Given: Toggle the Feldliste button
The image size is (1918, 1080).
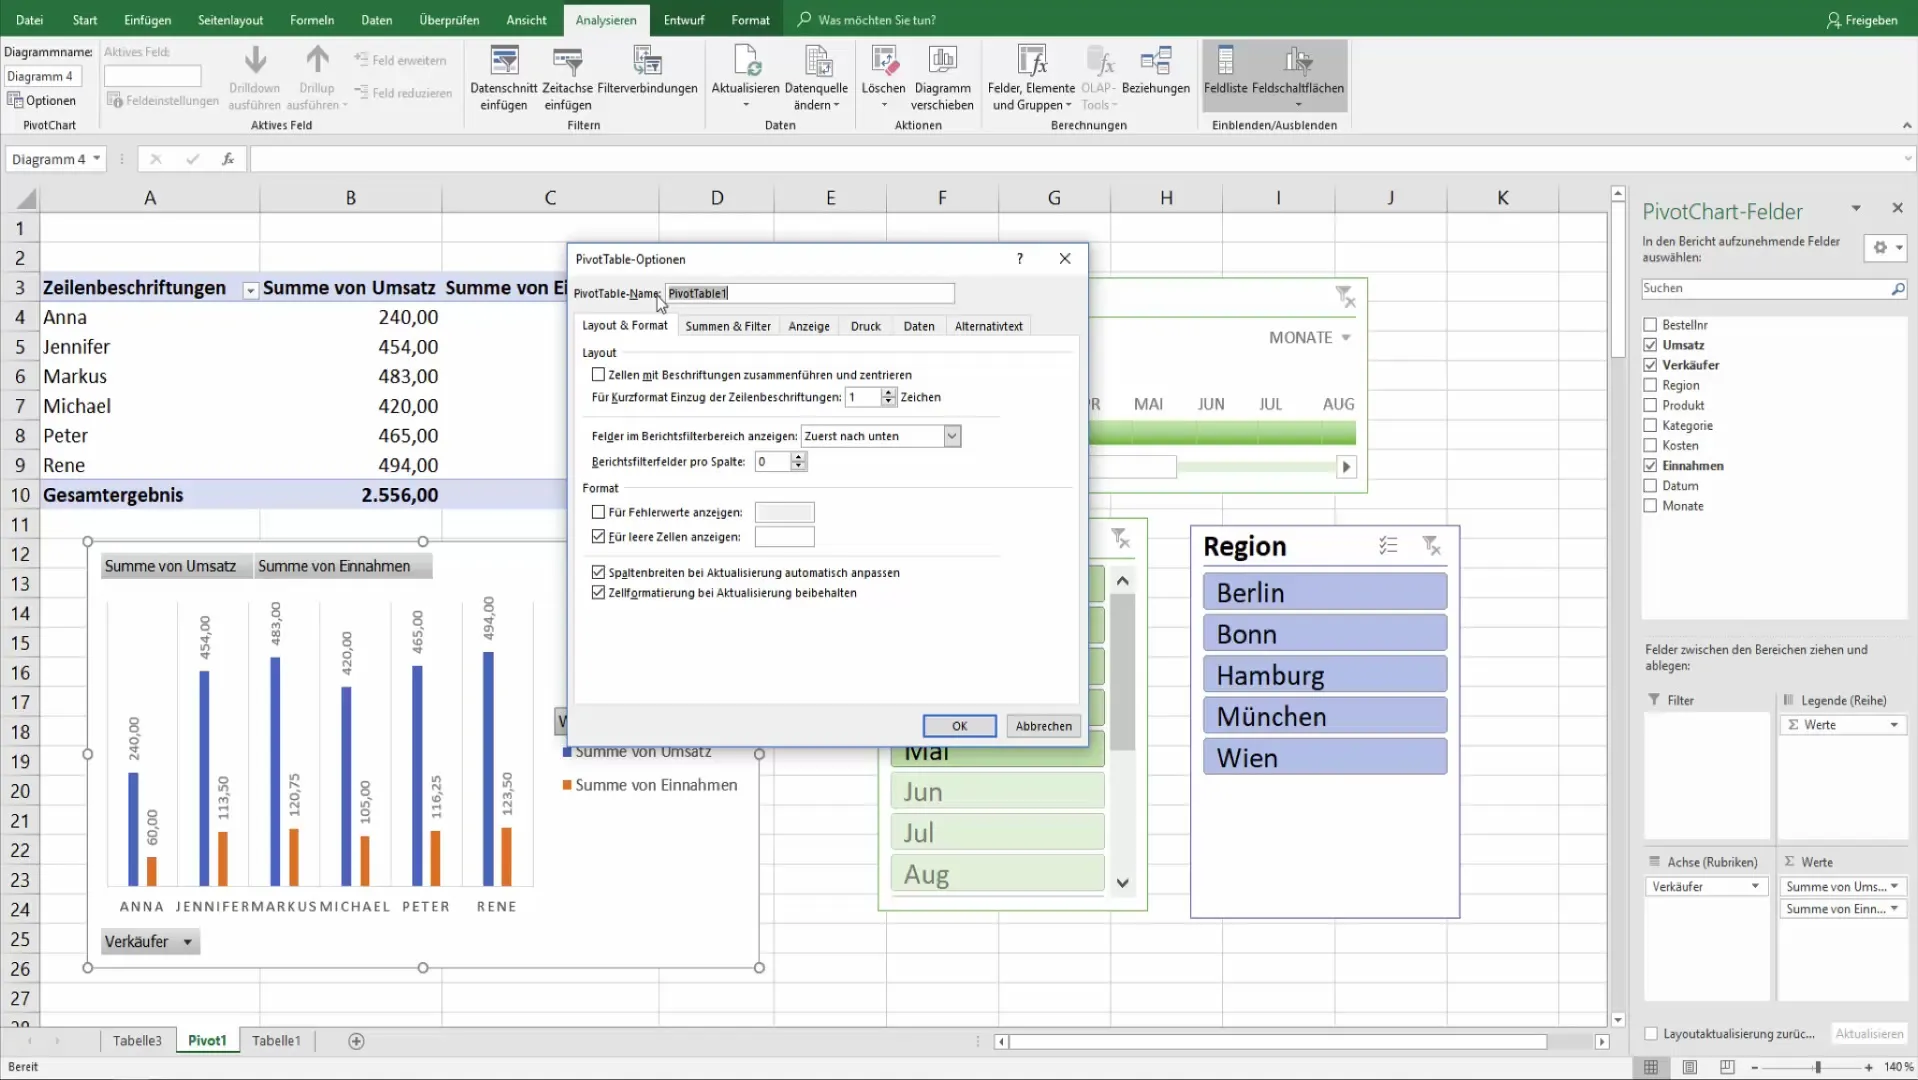Looking at the screenshot, I should tap(1225, 72).
